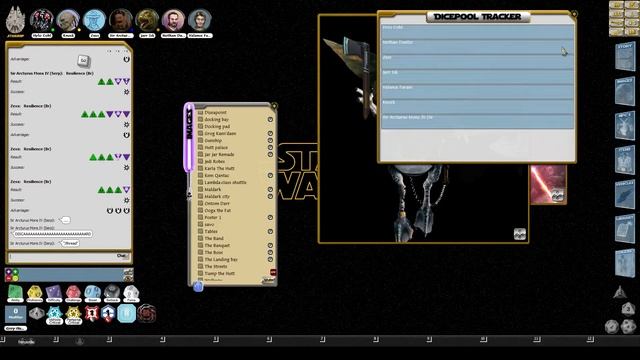Click the grey die beside Modifier box

(x=36, y=314)
